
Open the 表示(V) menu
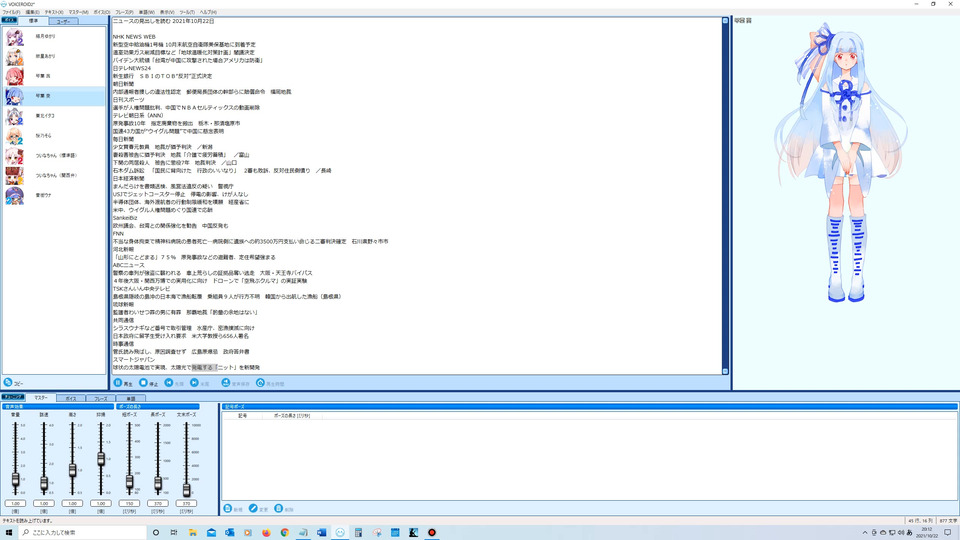pos(167,12)
